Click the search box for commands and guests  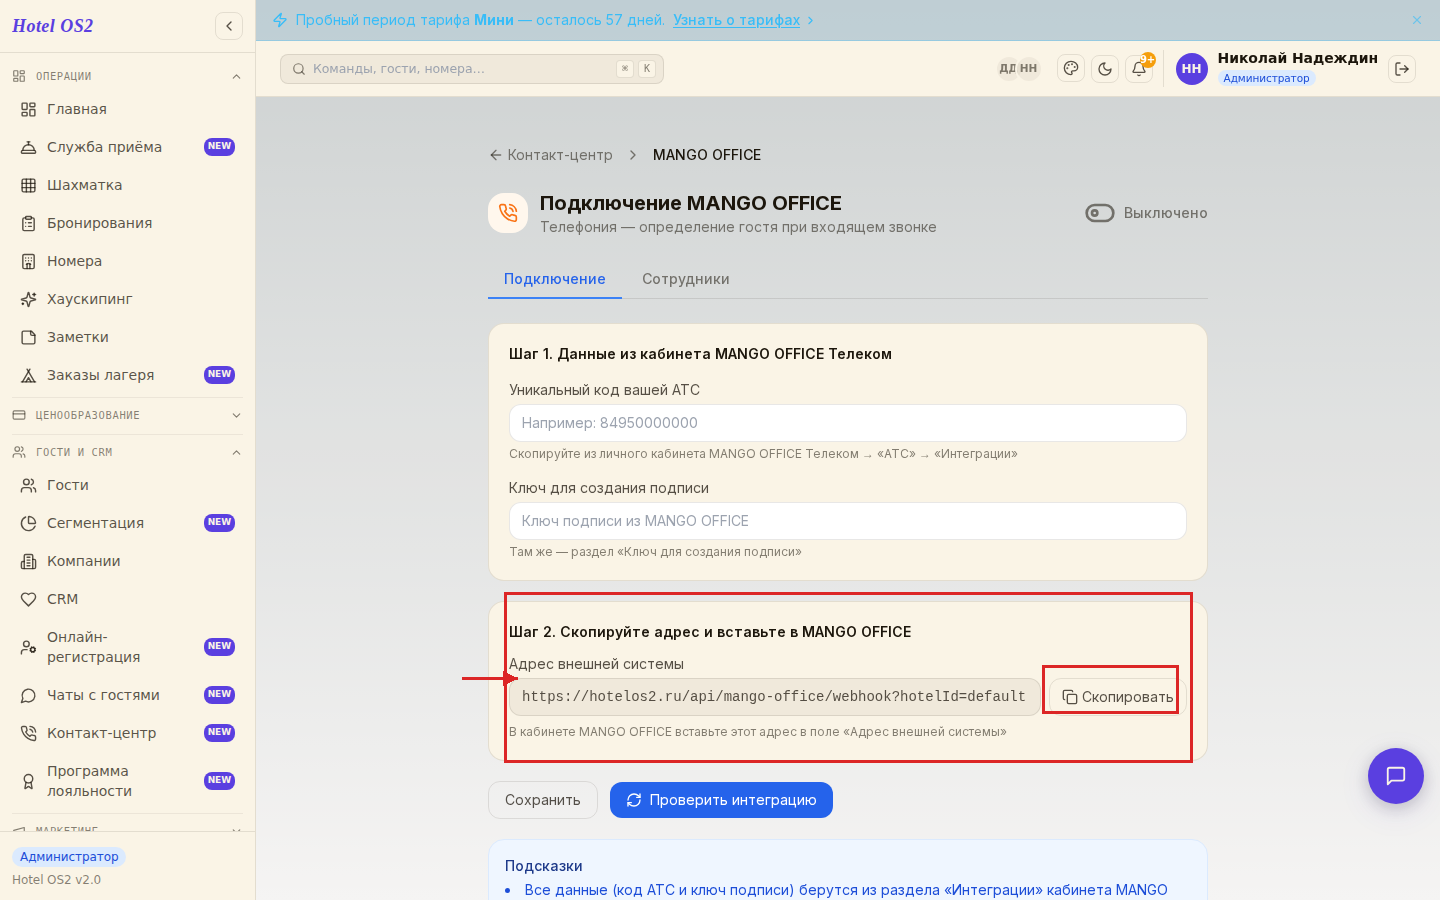pos(471,69)
